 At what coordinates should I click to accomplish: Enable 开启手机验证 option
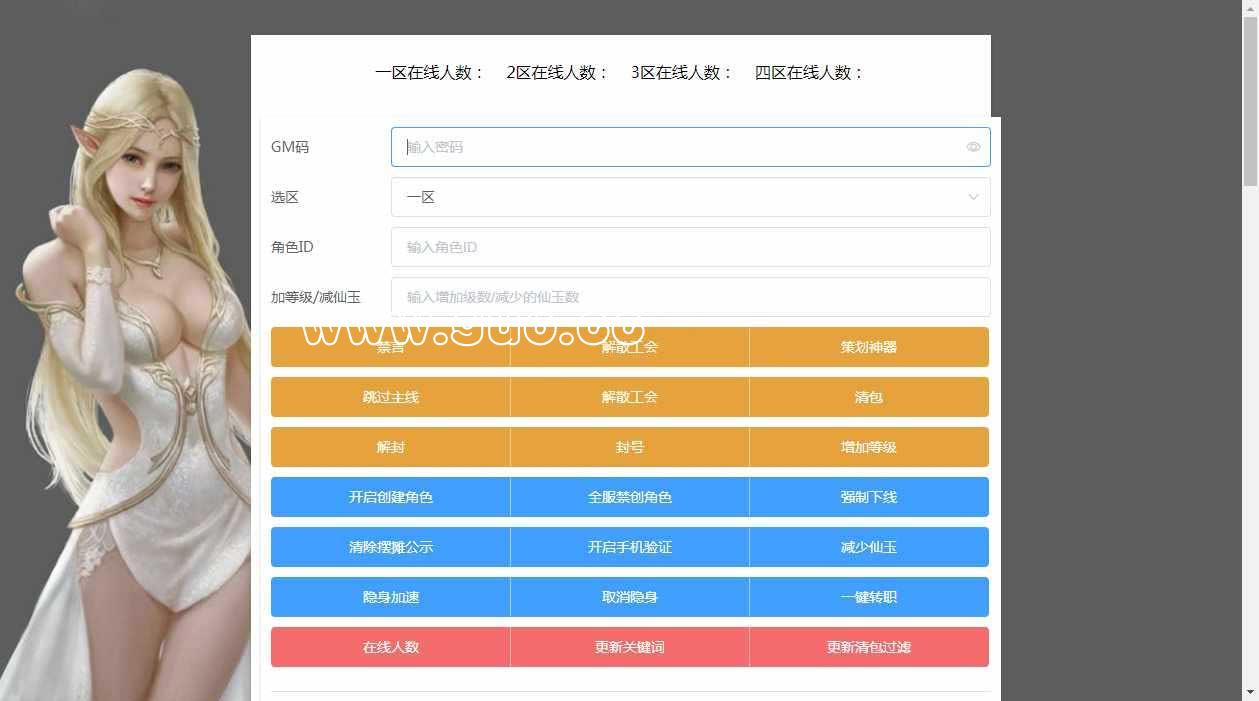coord(629,547)
